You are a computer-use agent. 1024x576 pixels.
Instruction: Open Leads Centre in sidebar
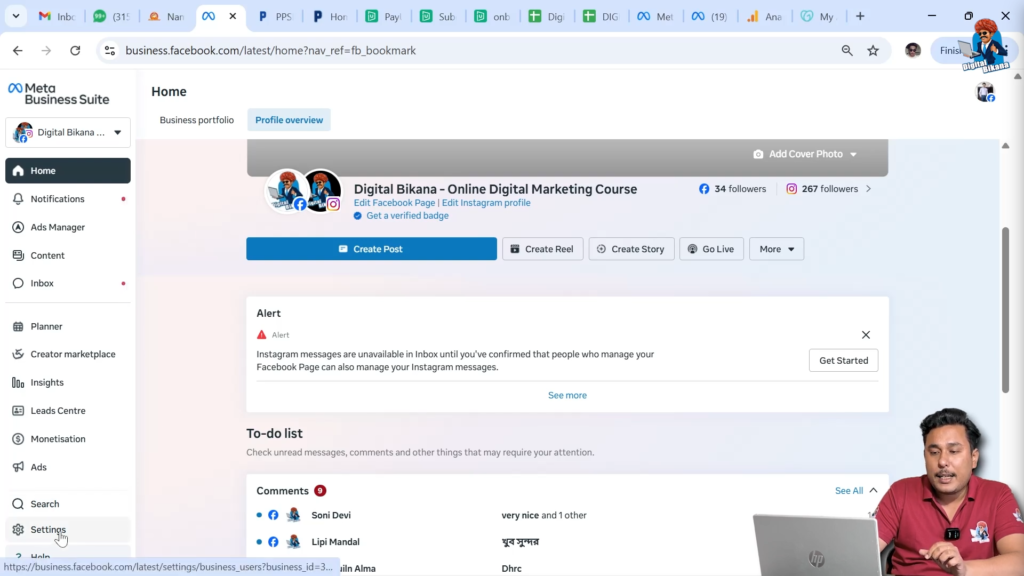pos(68,410)
